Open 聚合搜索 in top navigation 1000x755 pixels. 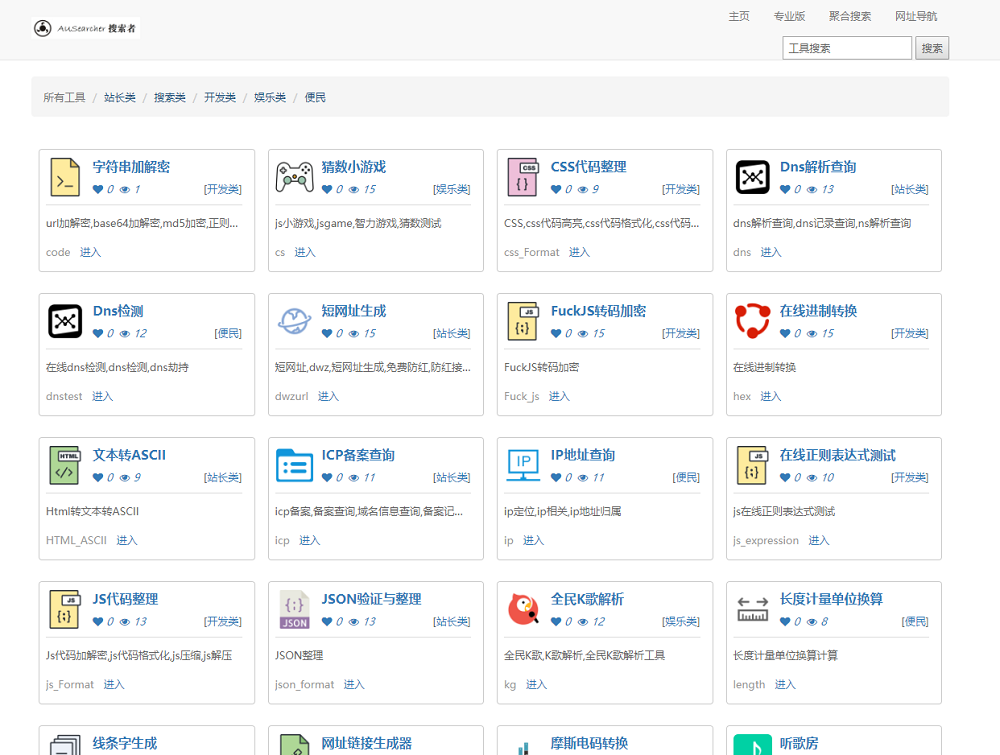(850, 16)
